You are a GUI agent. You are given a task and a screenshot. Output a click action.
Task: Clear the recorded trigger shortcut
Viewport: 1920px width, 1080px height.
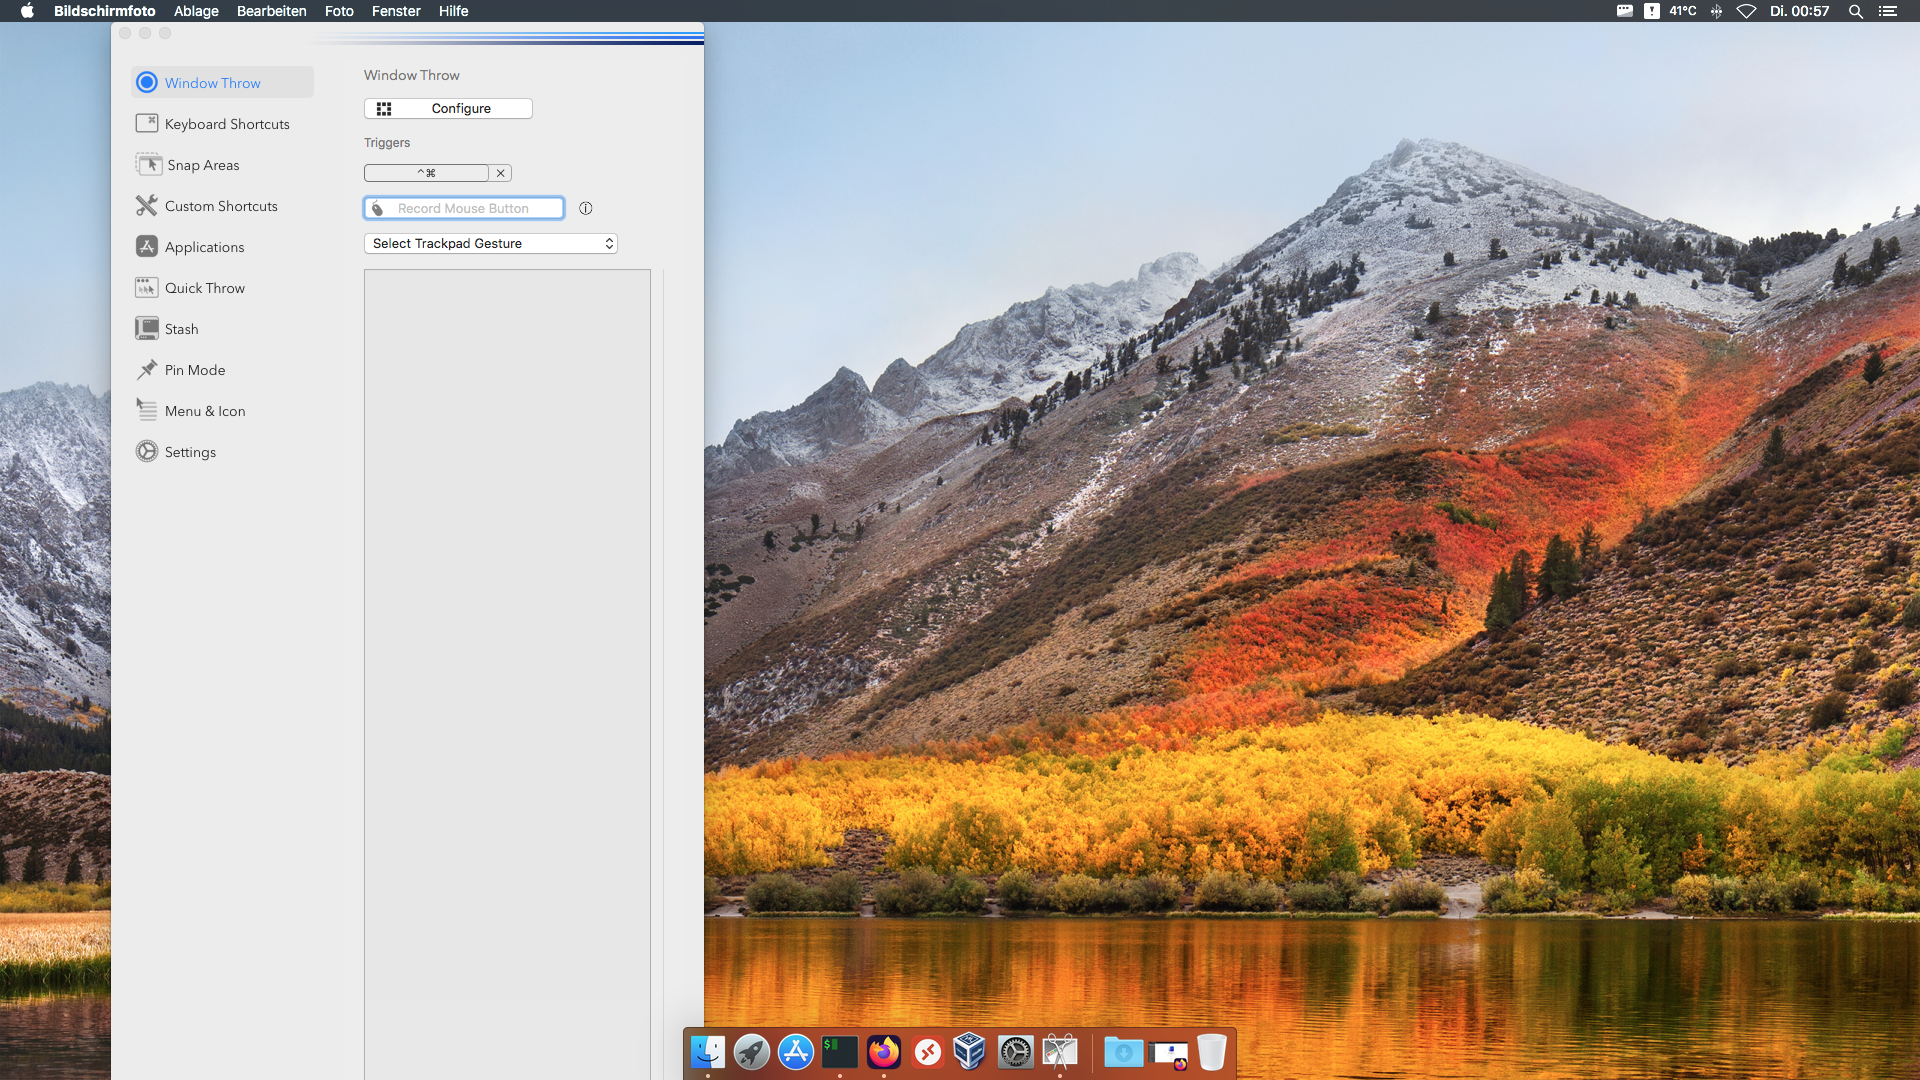point(501,173)
